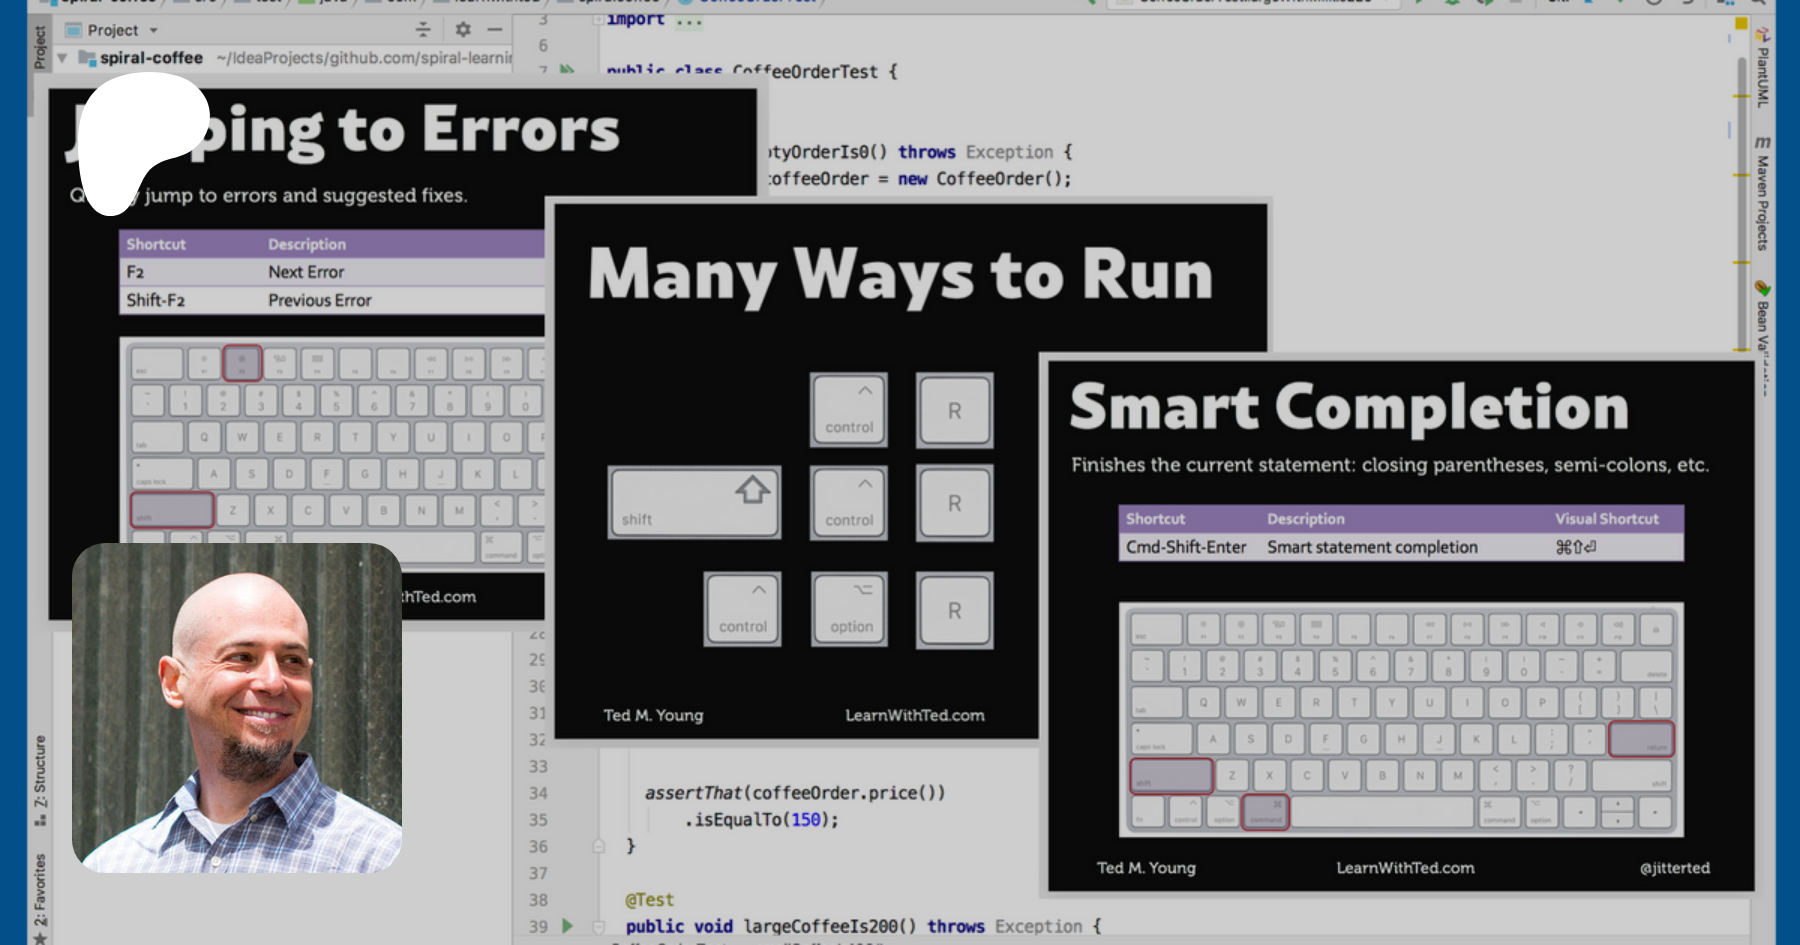Expand the folded import statement
1800x945 pixels.
click(x=598, y=19)
